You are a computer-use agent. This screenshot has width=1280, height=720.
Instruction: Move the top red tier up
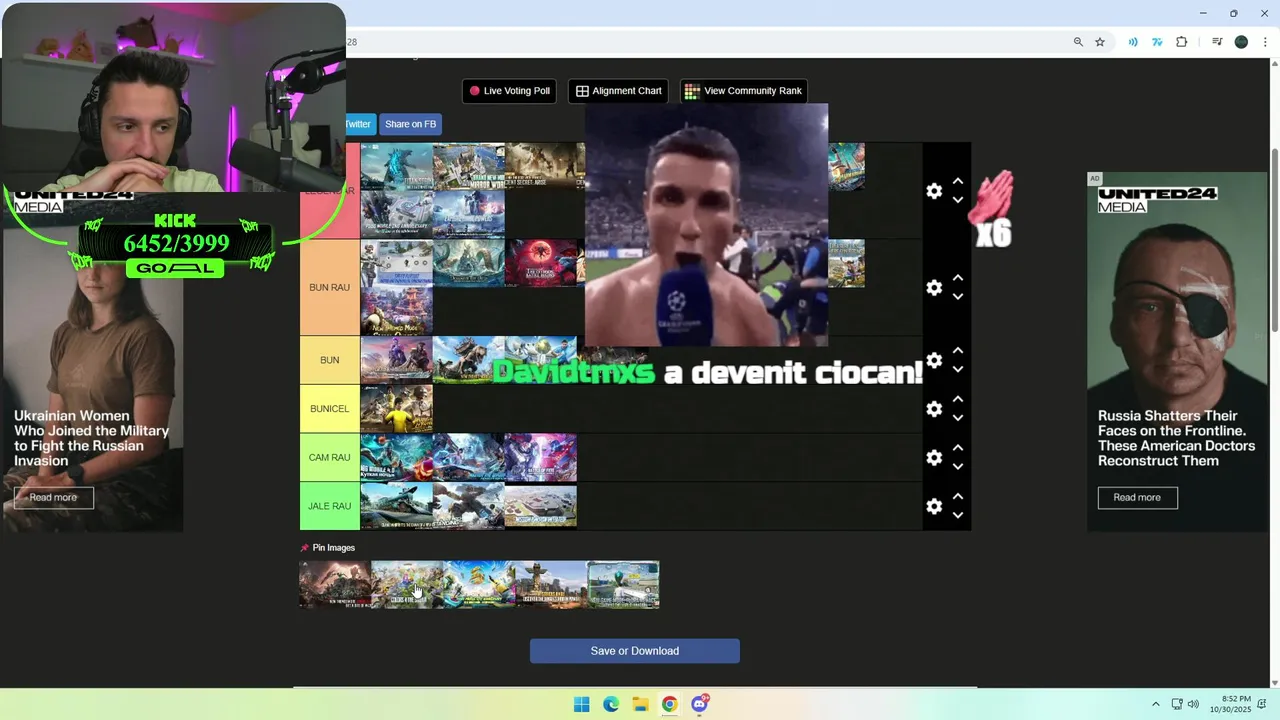958,181
